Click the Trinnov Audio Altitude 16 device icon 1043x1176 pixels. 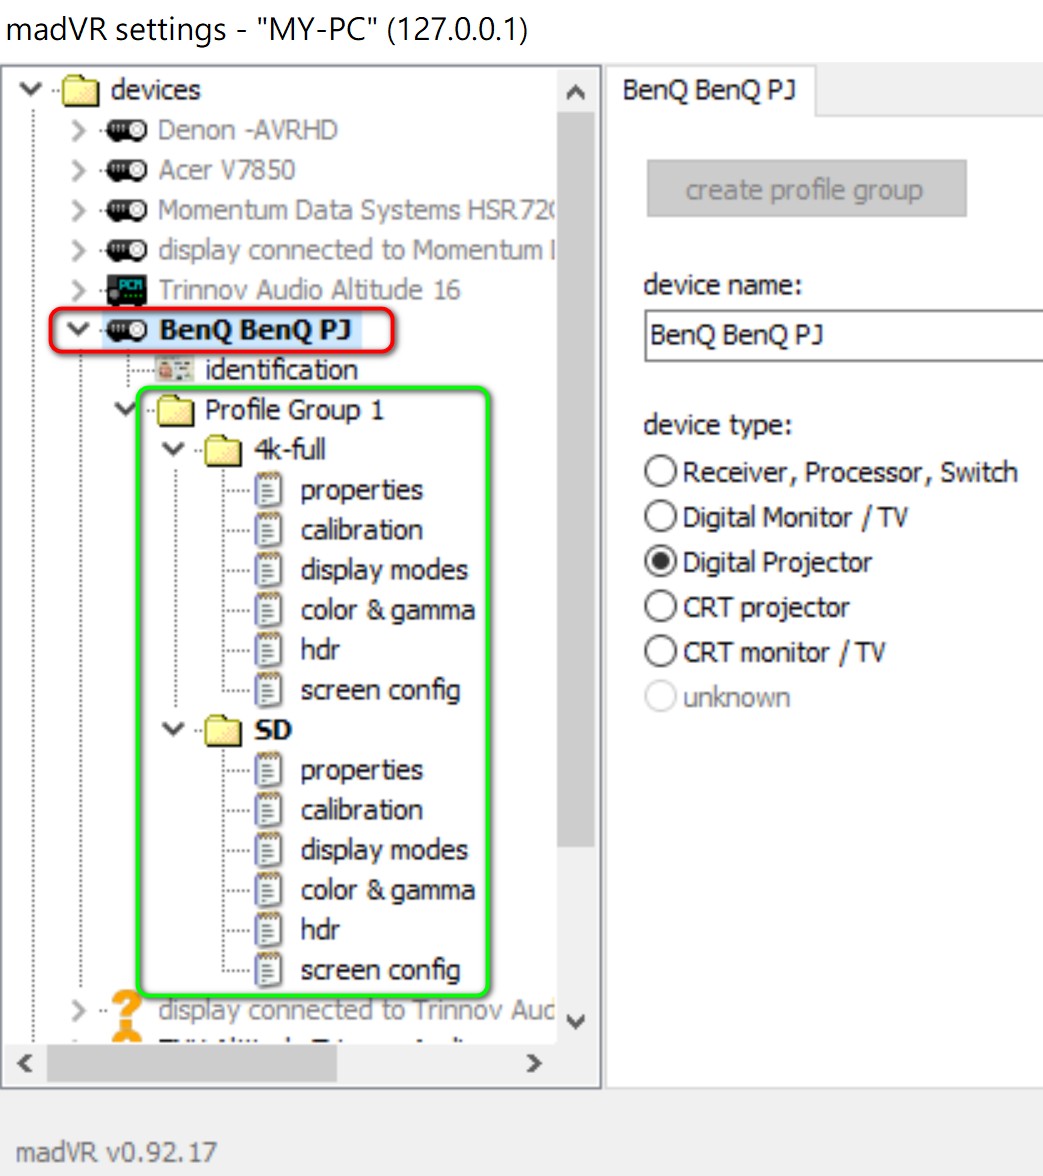coord(126,290)
